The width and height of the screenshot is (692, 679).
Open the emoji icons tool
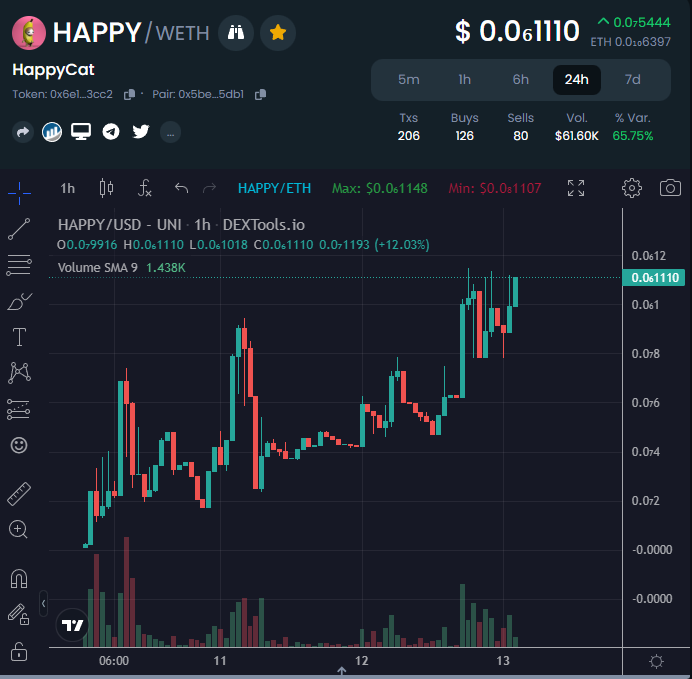tap(19, 445)
